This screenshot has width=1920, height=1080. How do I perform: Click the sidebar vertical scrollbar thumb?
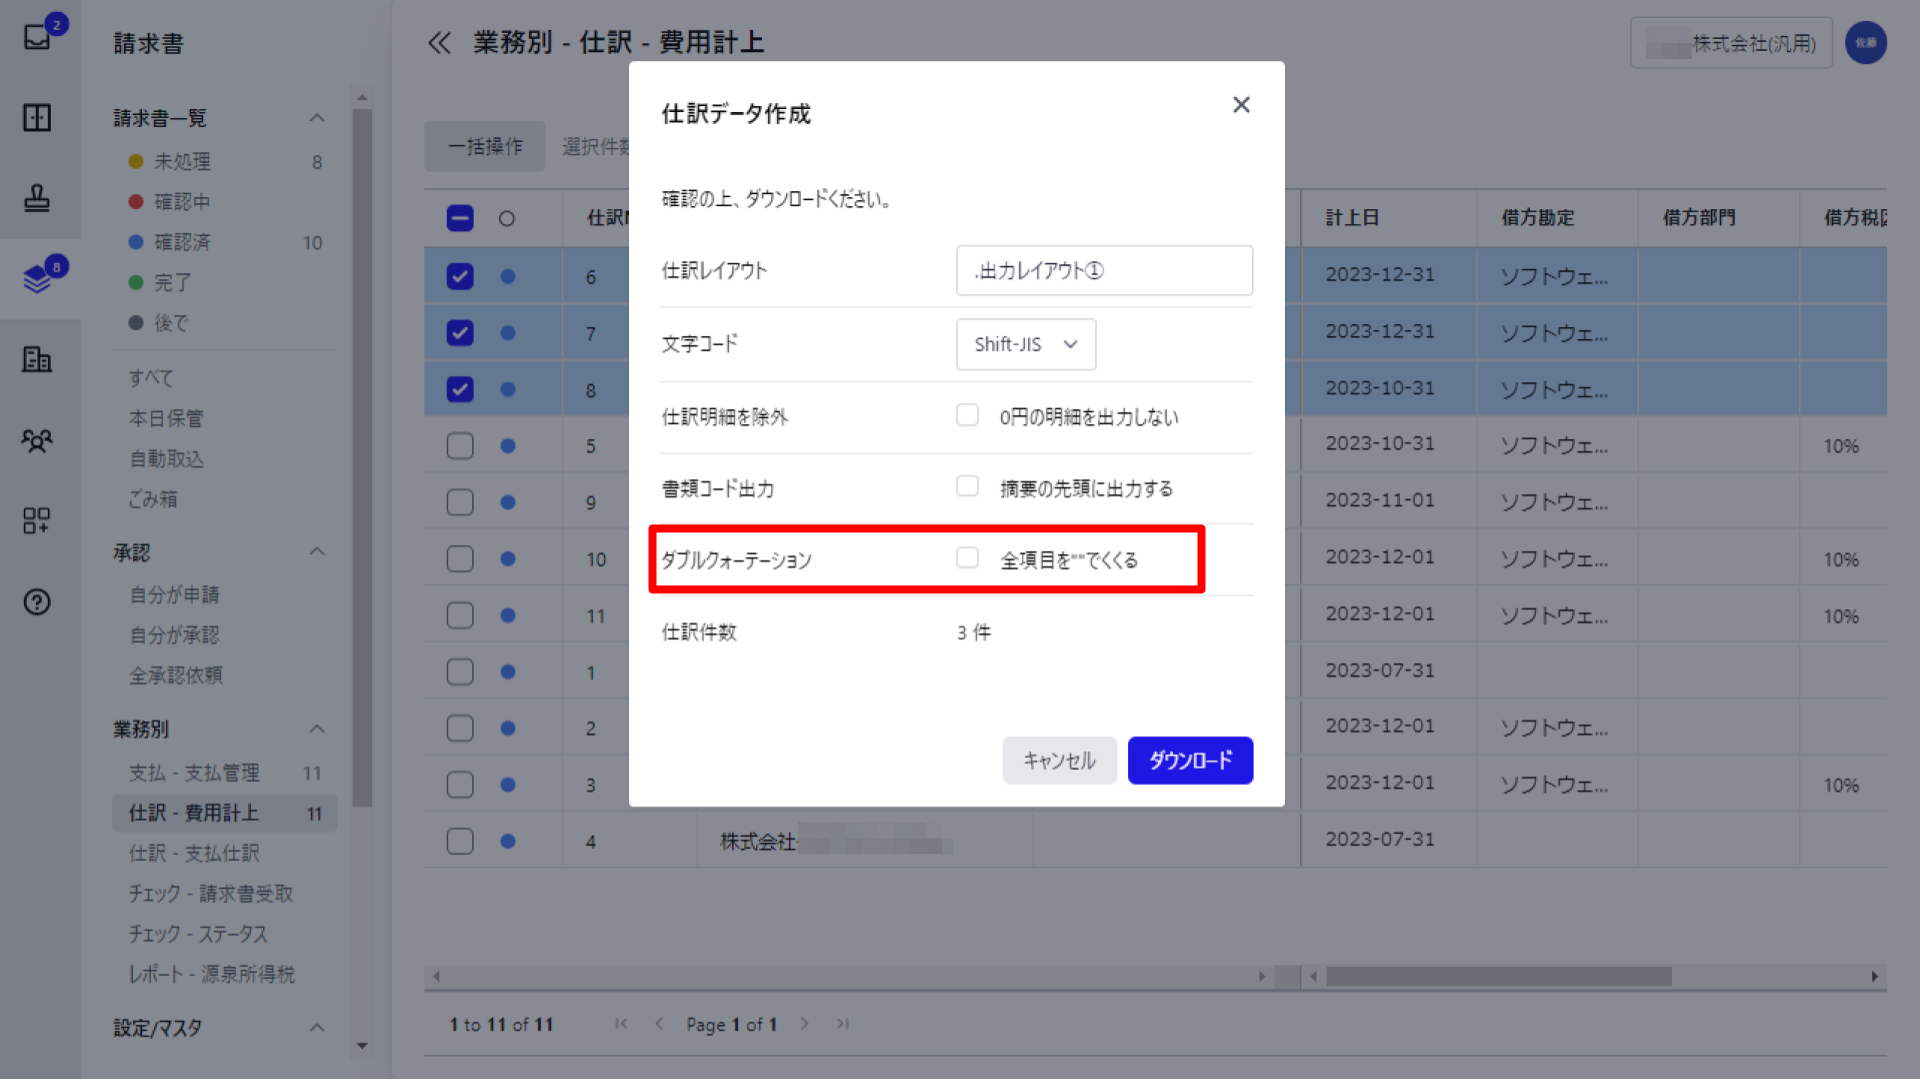tap(362, 457)
